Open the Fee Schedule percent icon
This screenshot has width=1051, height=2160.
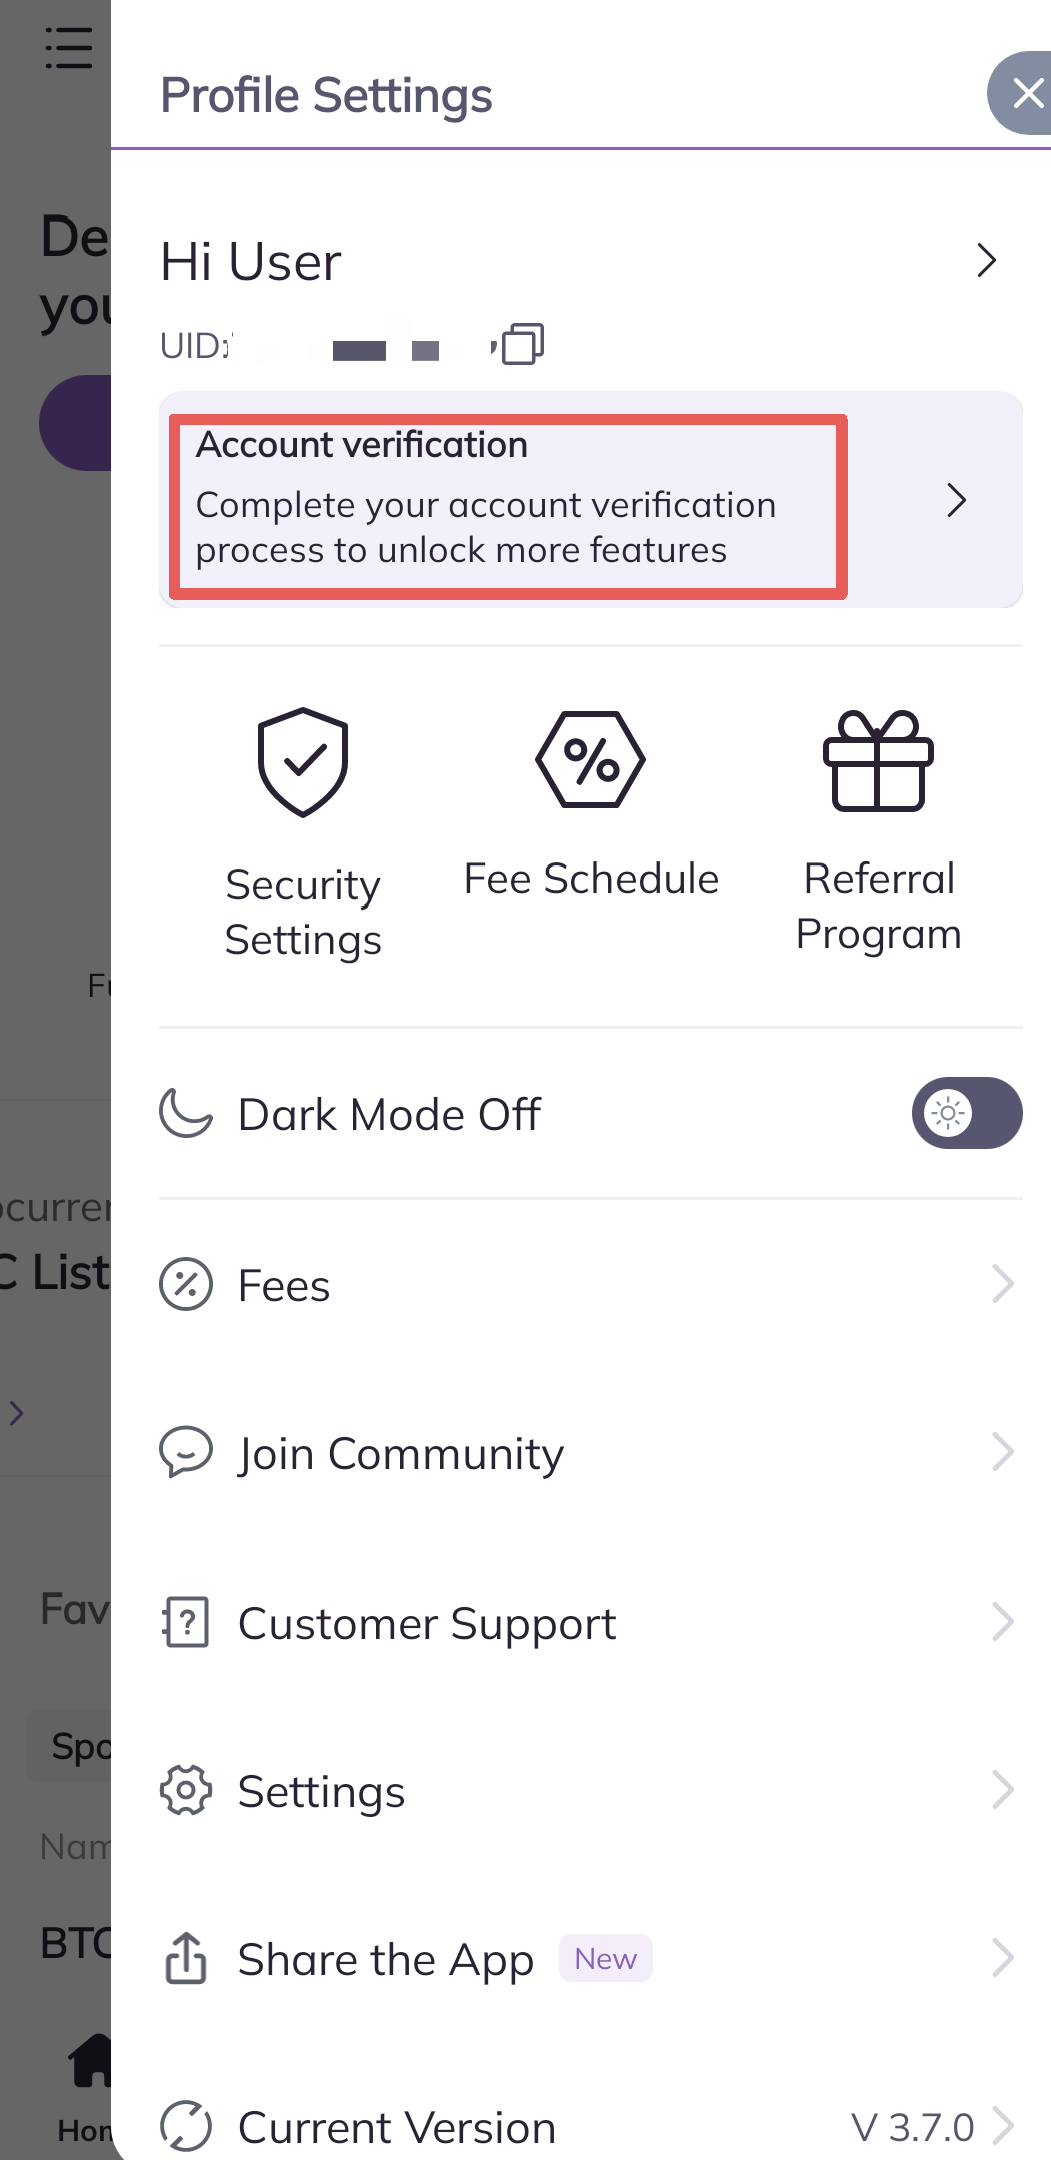click(590, 760)
